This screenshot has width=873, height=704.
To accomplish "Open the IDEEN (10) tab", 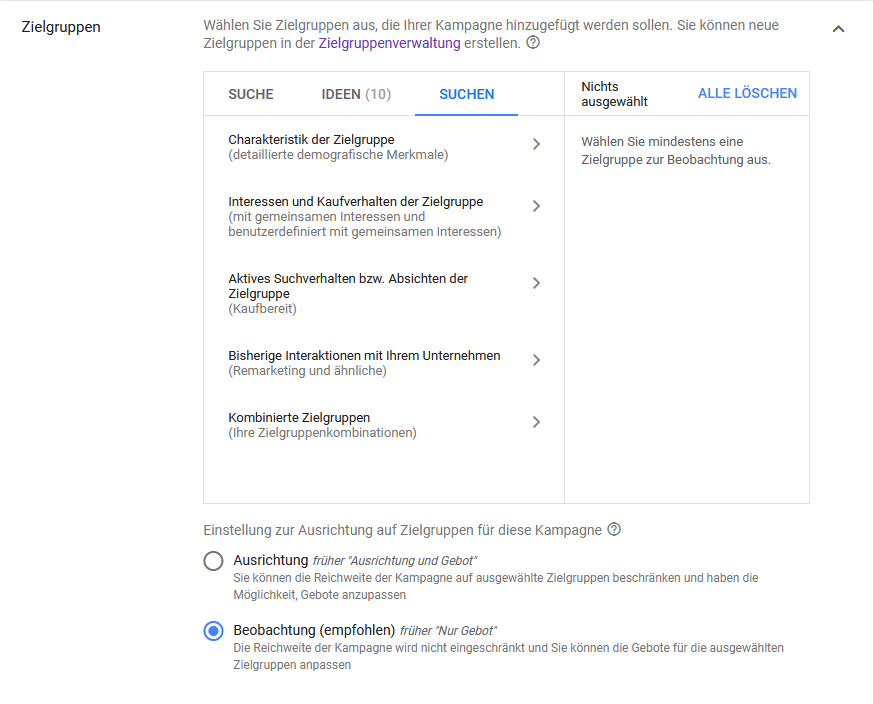I will (x=356, y=94).
